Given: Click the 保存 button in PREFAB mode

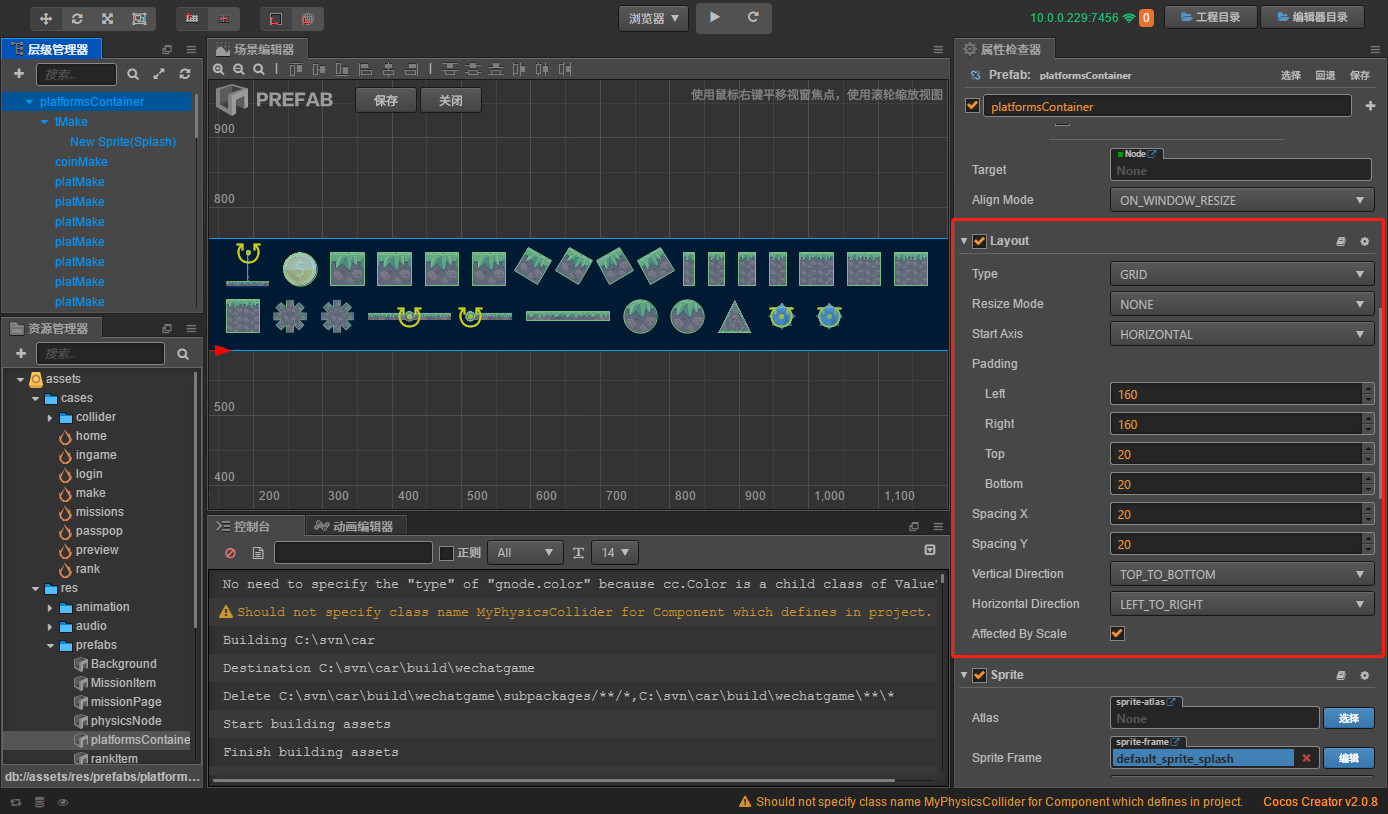Looking at the screenshot, I should (386, 99).
